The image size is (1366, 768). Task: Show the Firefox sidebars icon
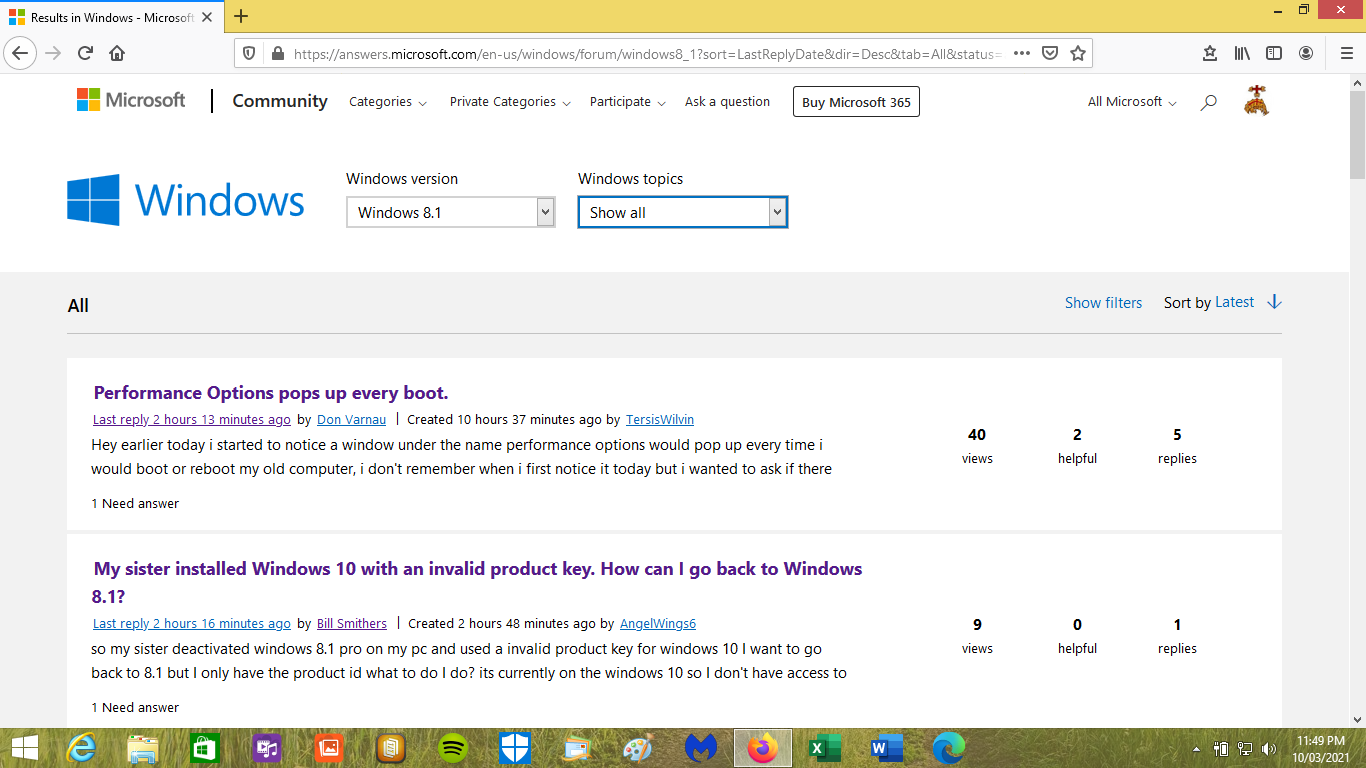click(x=1274, y=53)
